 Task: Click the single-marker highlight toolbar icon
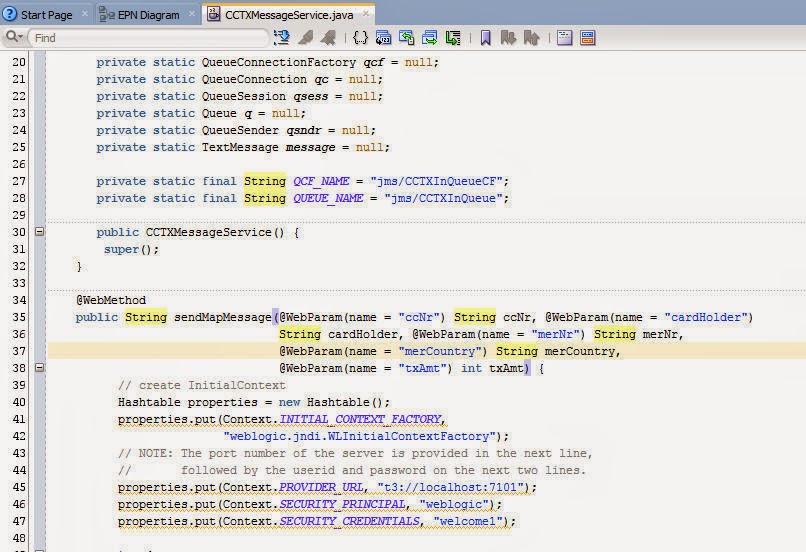[305, 38]
